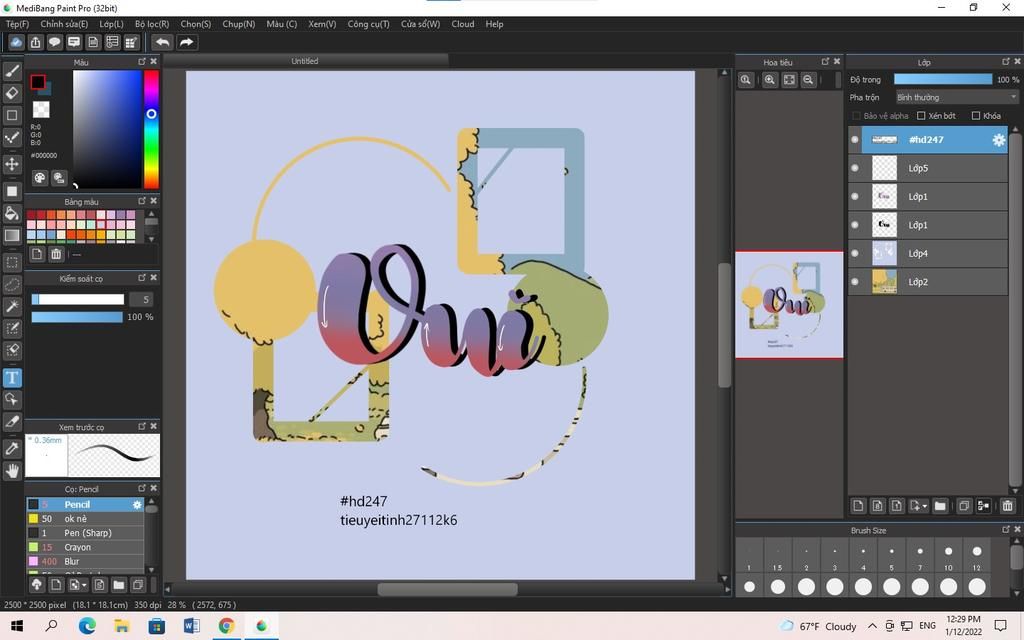Switch to the Untitled document tab

pos(305,61)
